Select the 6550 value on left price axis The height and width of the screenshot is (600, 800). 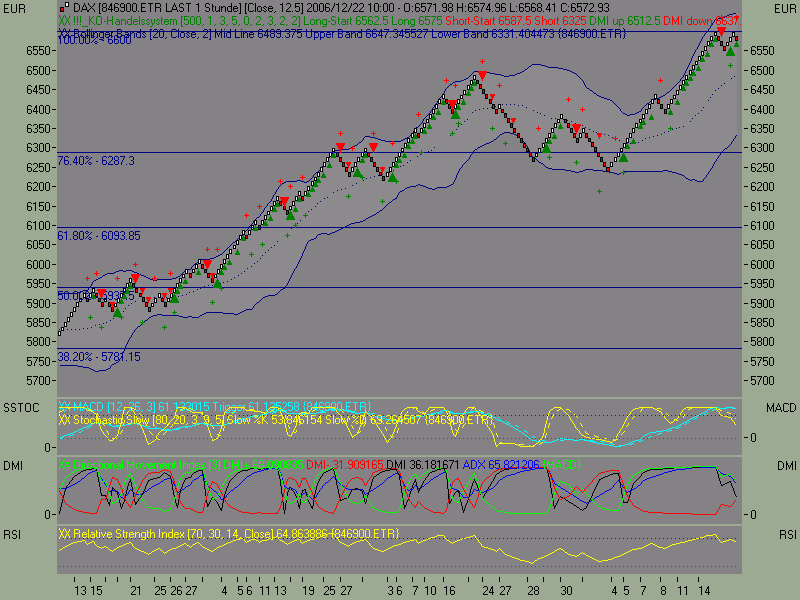[38, 51]
